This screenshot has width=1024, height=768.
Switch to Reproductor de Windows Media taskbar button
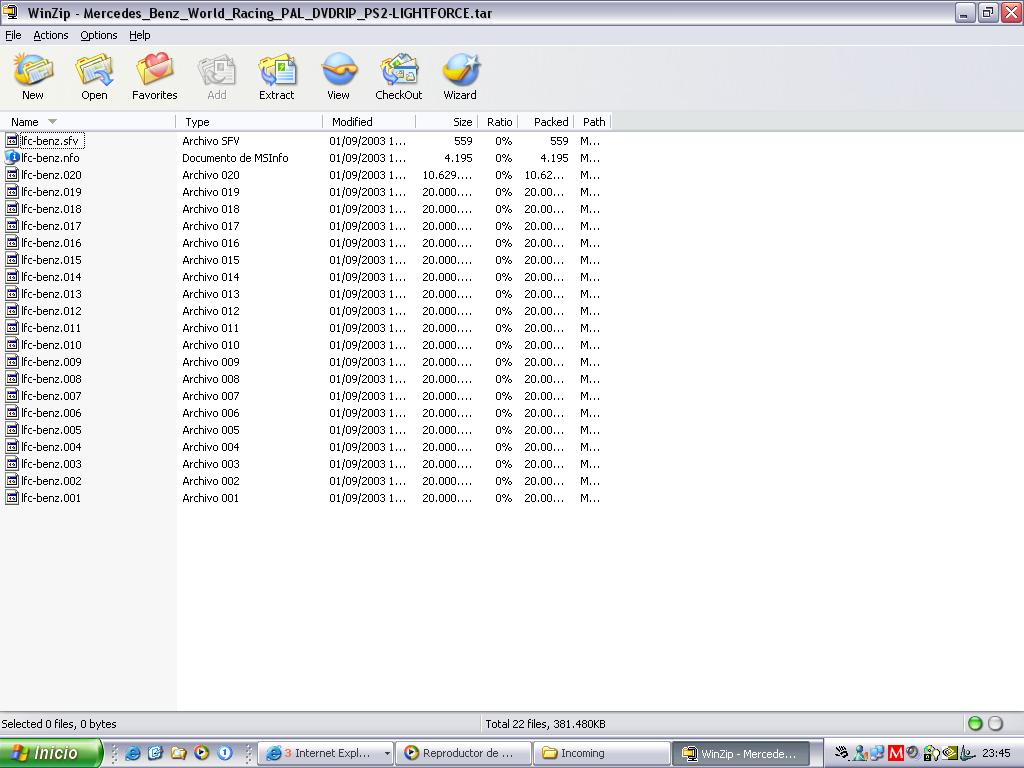[x=464, y=753]
